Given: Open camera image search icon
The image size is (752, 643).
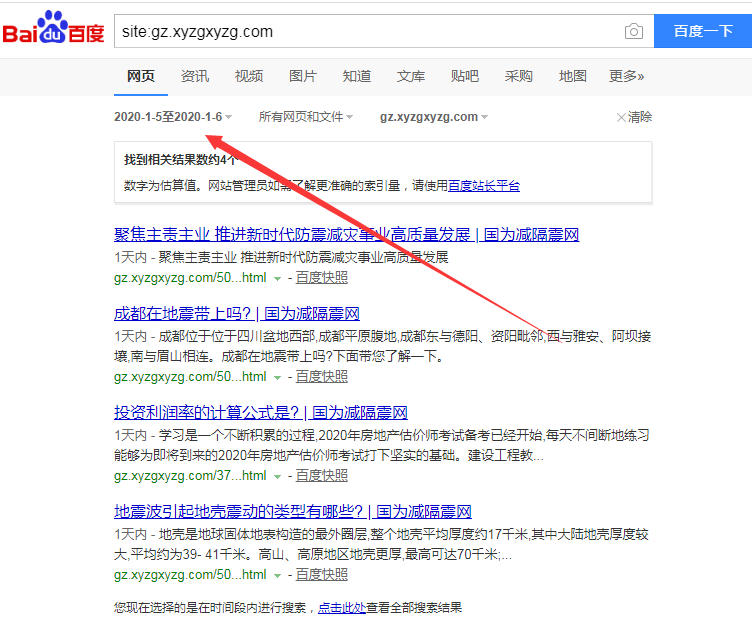Looking at the screenshot, I should (634, 32).
